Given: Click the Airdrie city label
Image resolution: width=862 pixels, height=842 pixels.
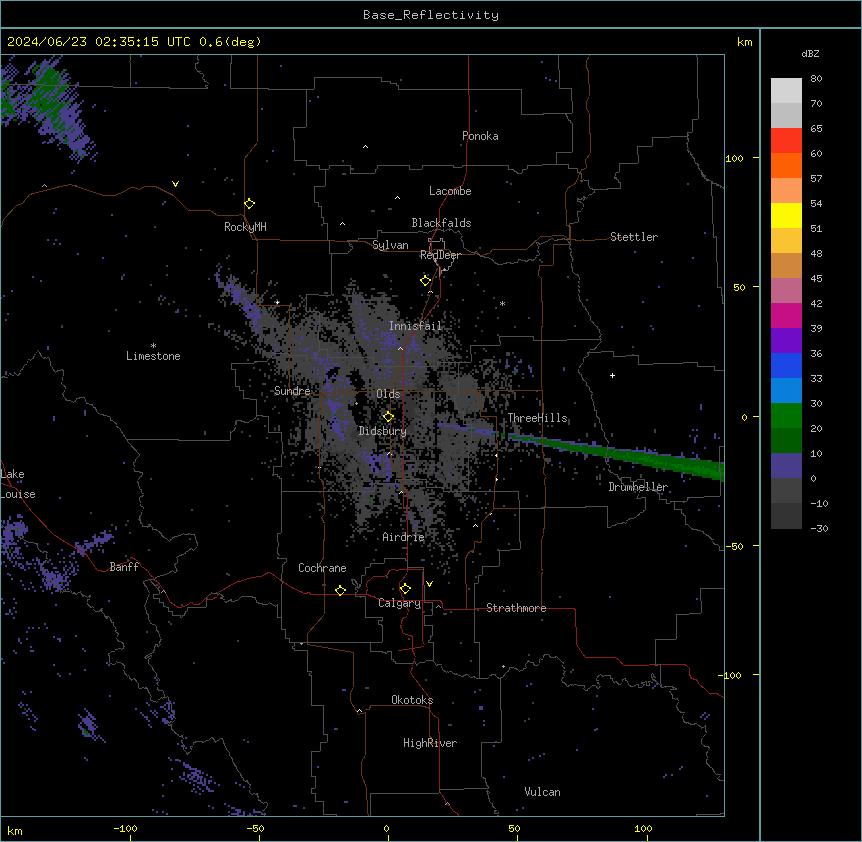Looking at the screenshot, I should (404, 537).
